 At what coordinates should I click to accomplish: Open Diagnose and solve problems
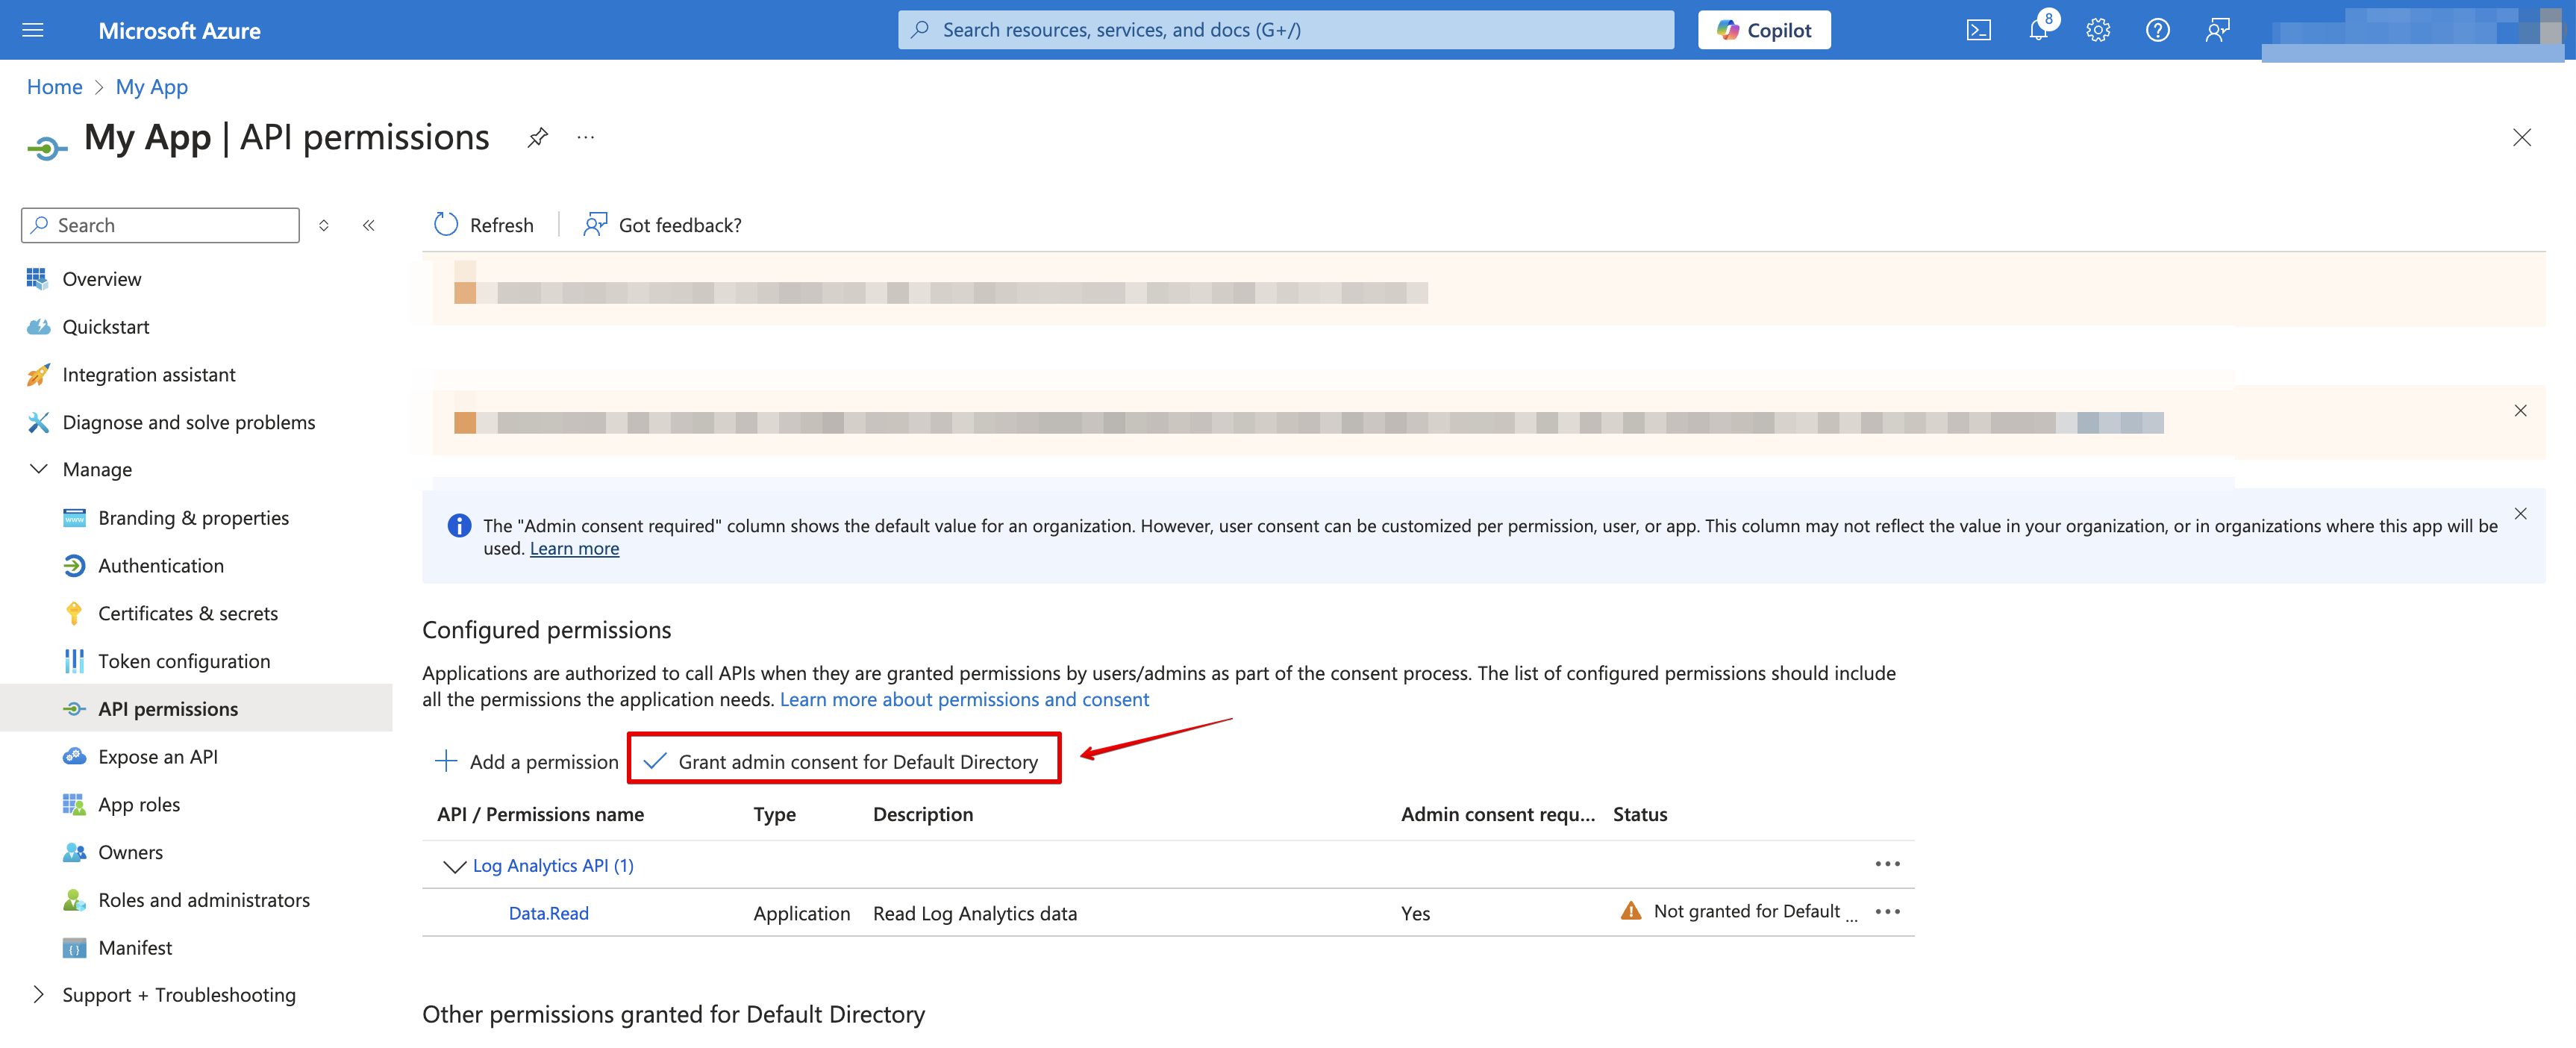point(188,422)
